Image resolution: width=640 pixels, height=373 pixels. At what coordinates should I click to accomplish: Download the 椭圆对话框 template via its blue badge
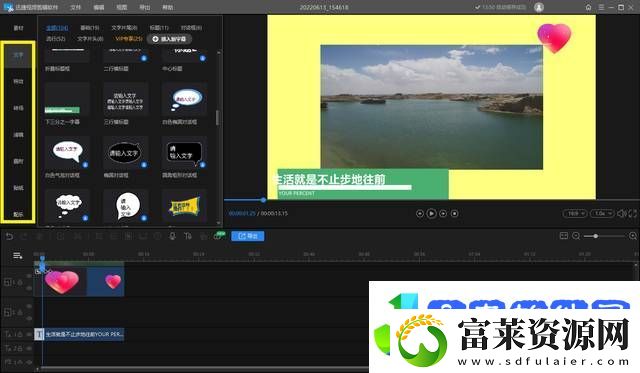[x=144, y=165]
